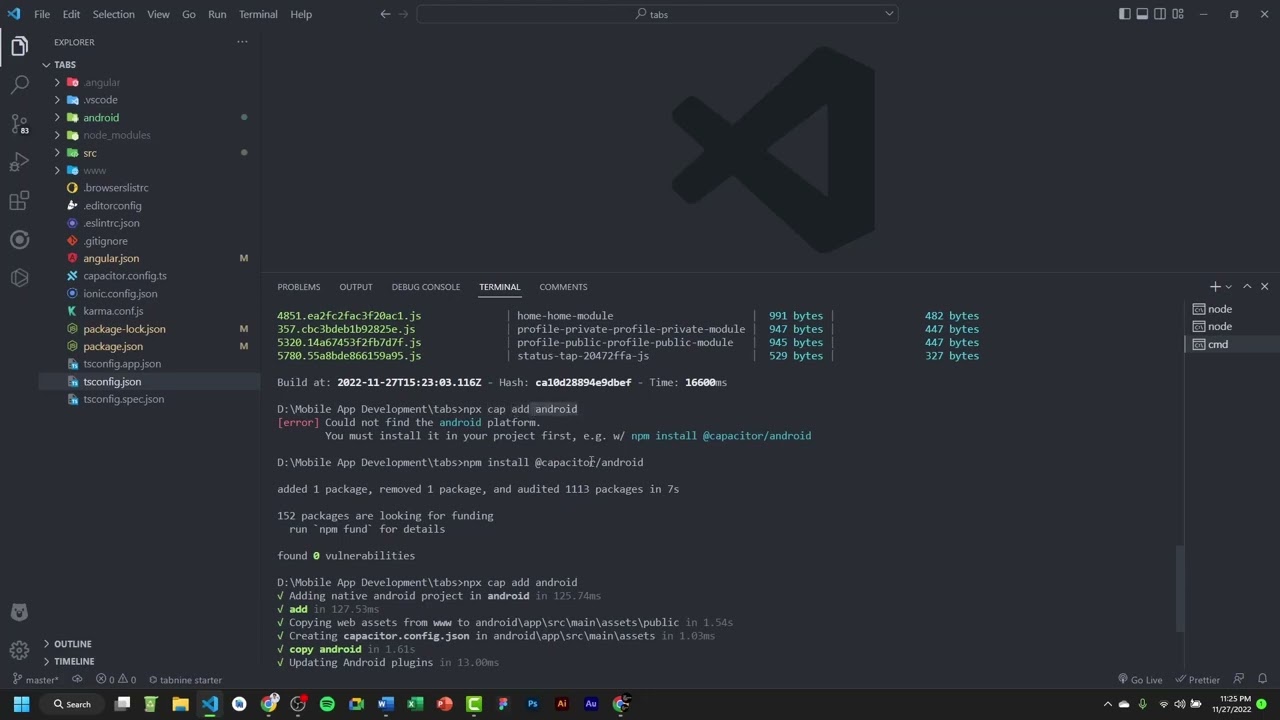Click Prettier in status bar
Screen dimensions: 1280x720
tap(1198, 680)
